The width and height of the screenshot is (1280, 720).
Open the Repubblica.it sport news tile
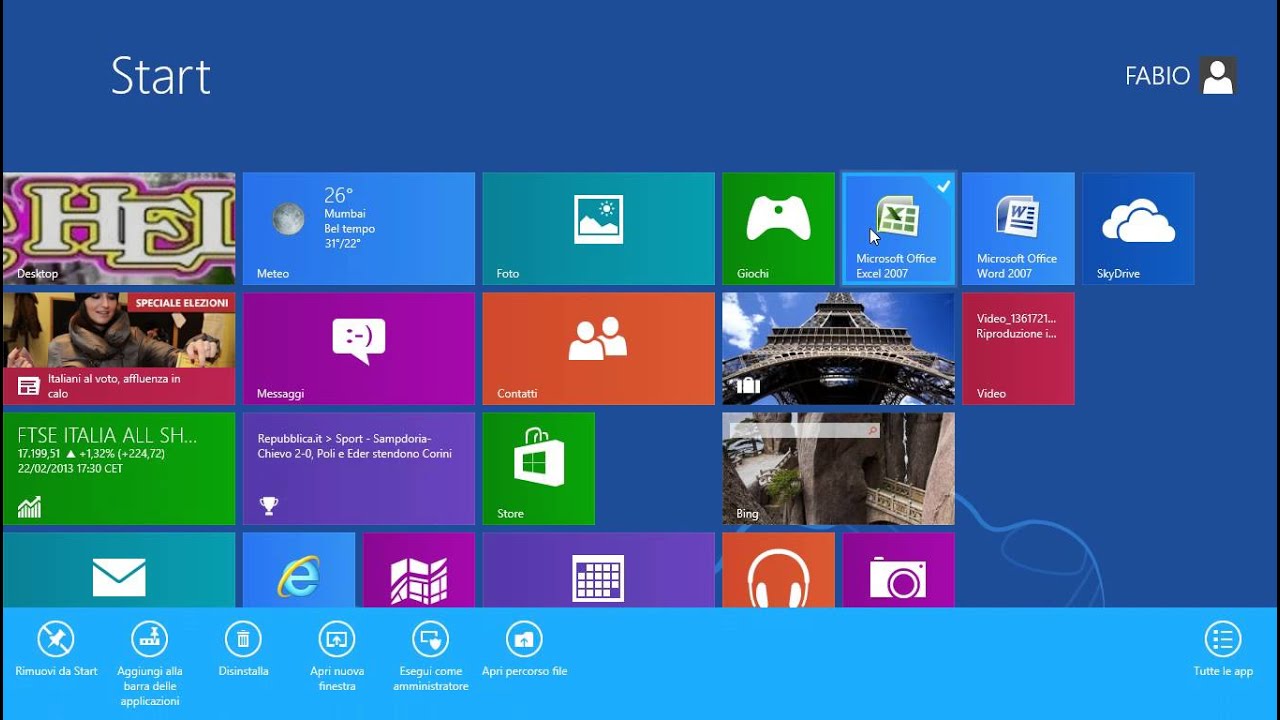359,469
